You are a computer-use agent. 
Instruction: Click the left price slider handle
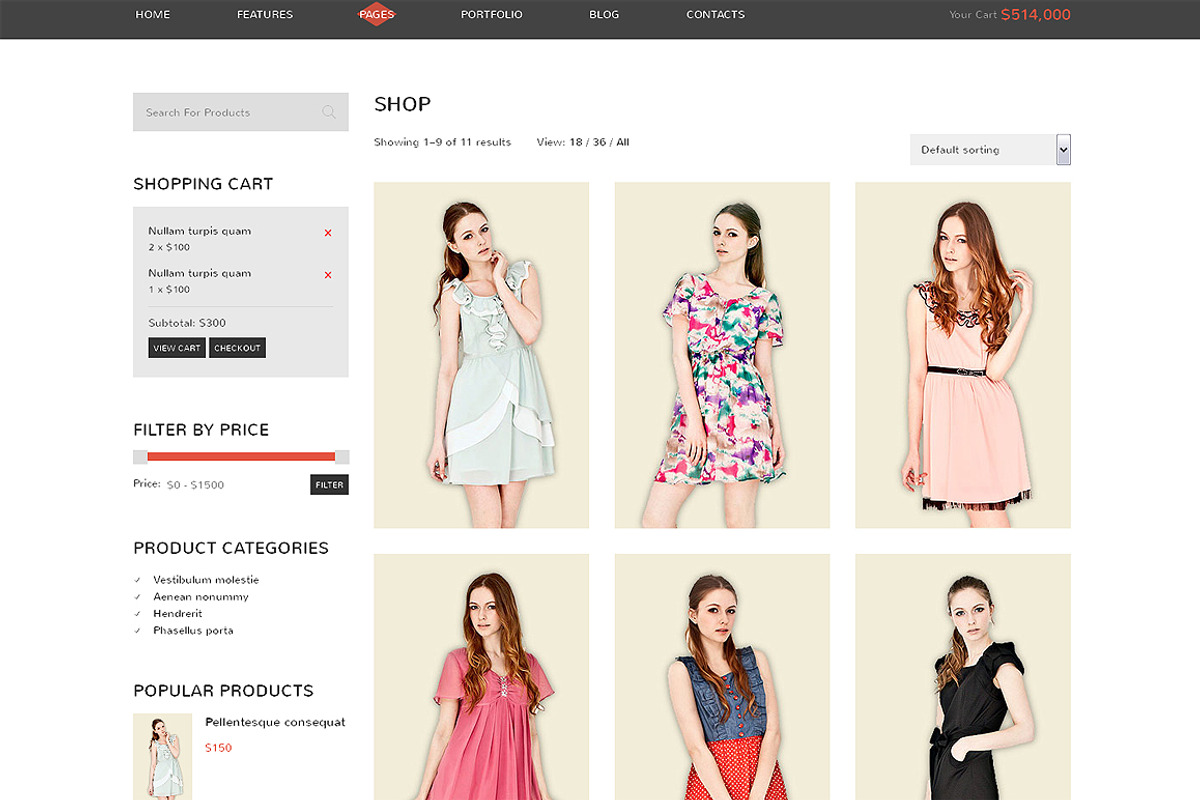[x=140, y=457]
